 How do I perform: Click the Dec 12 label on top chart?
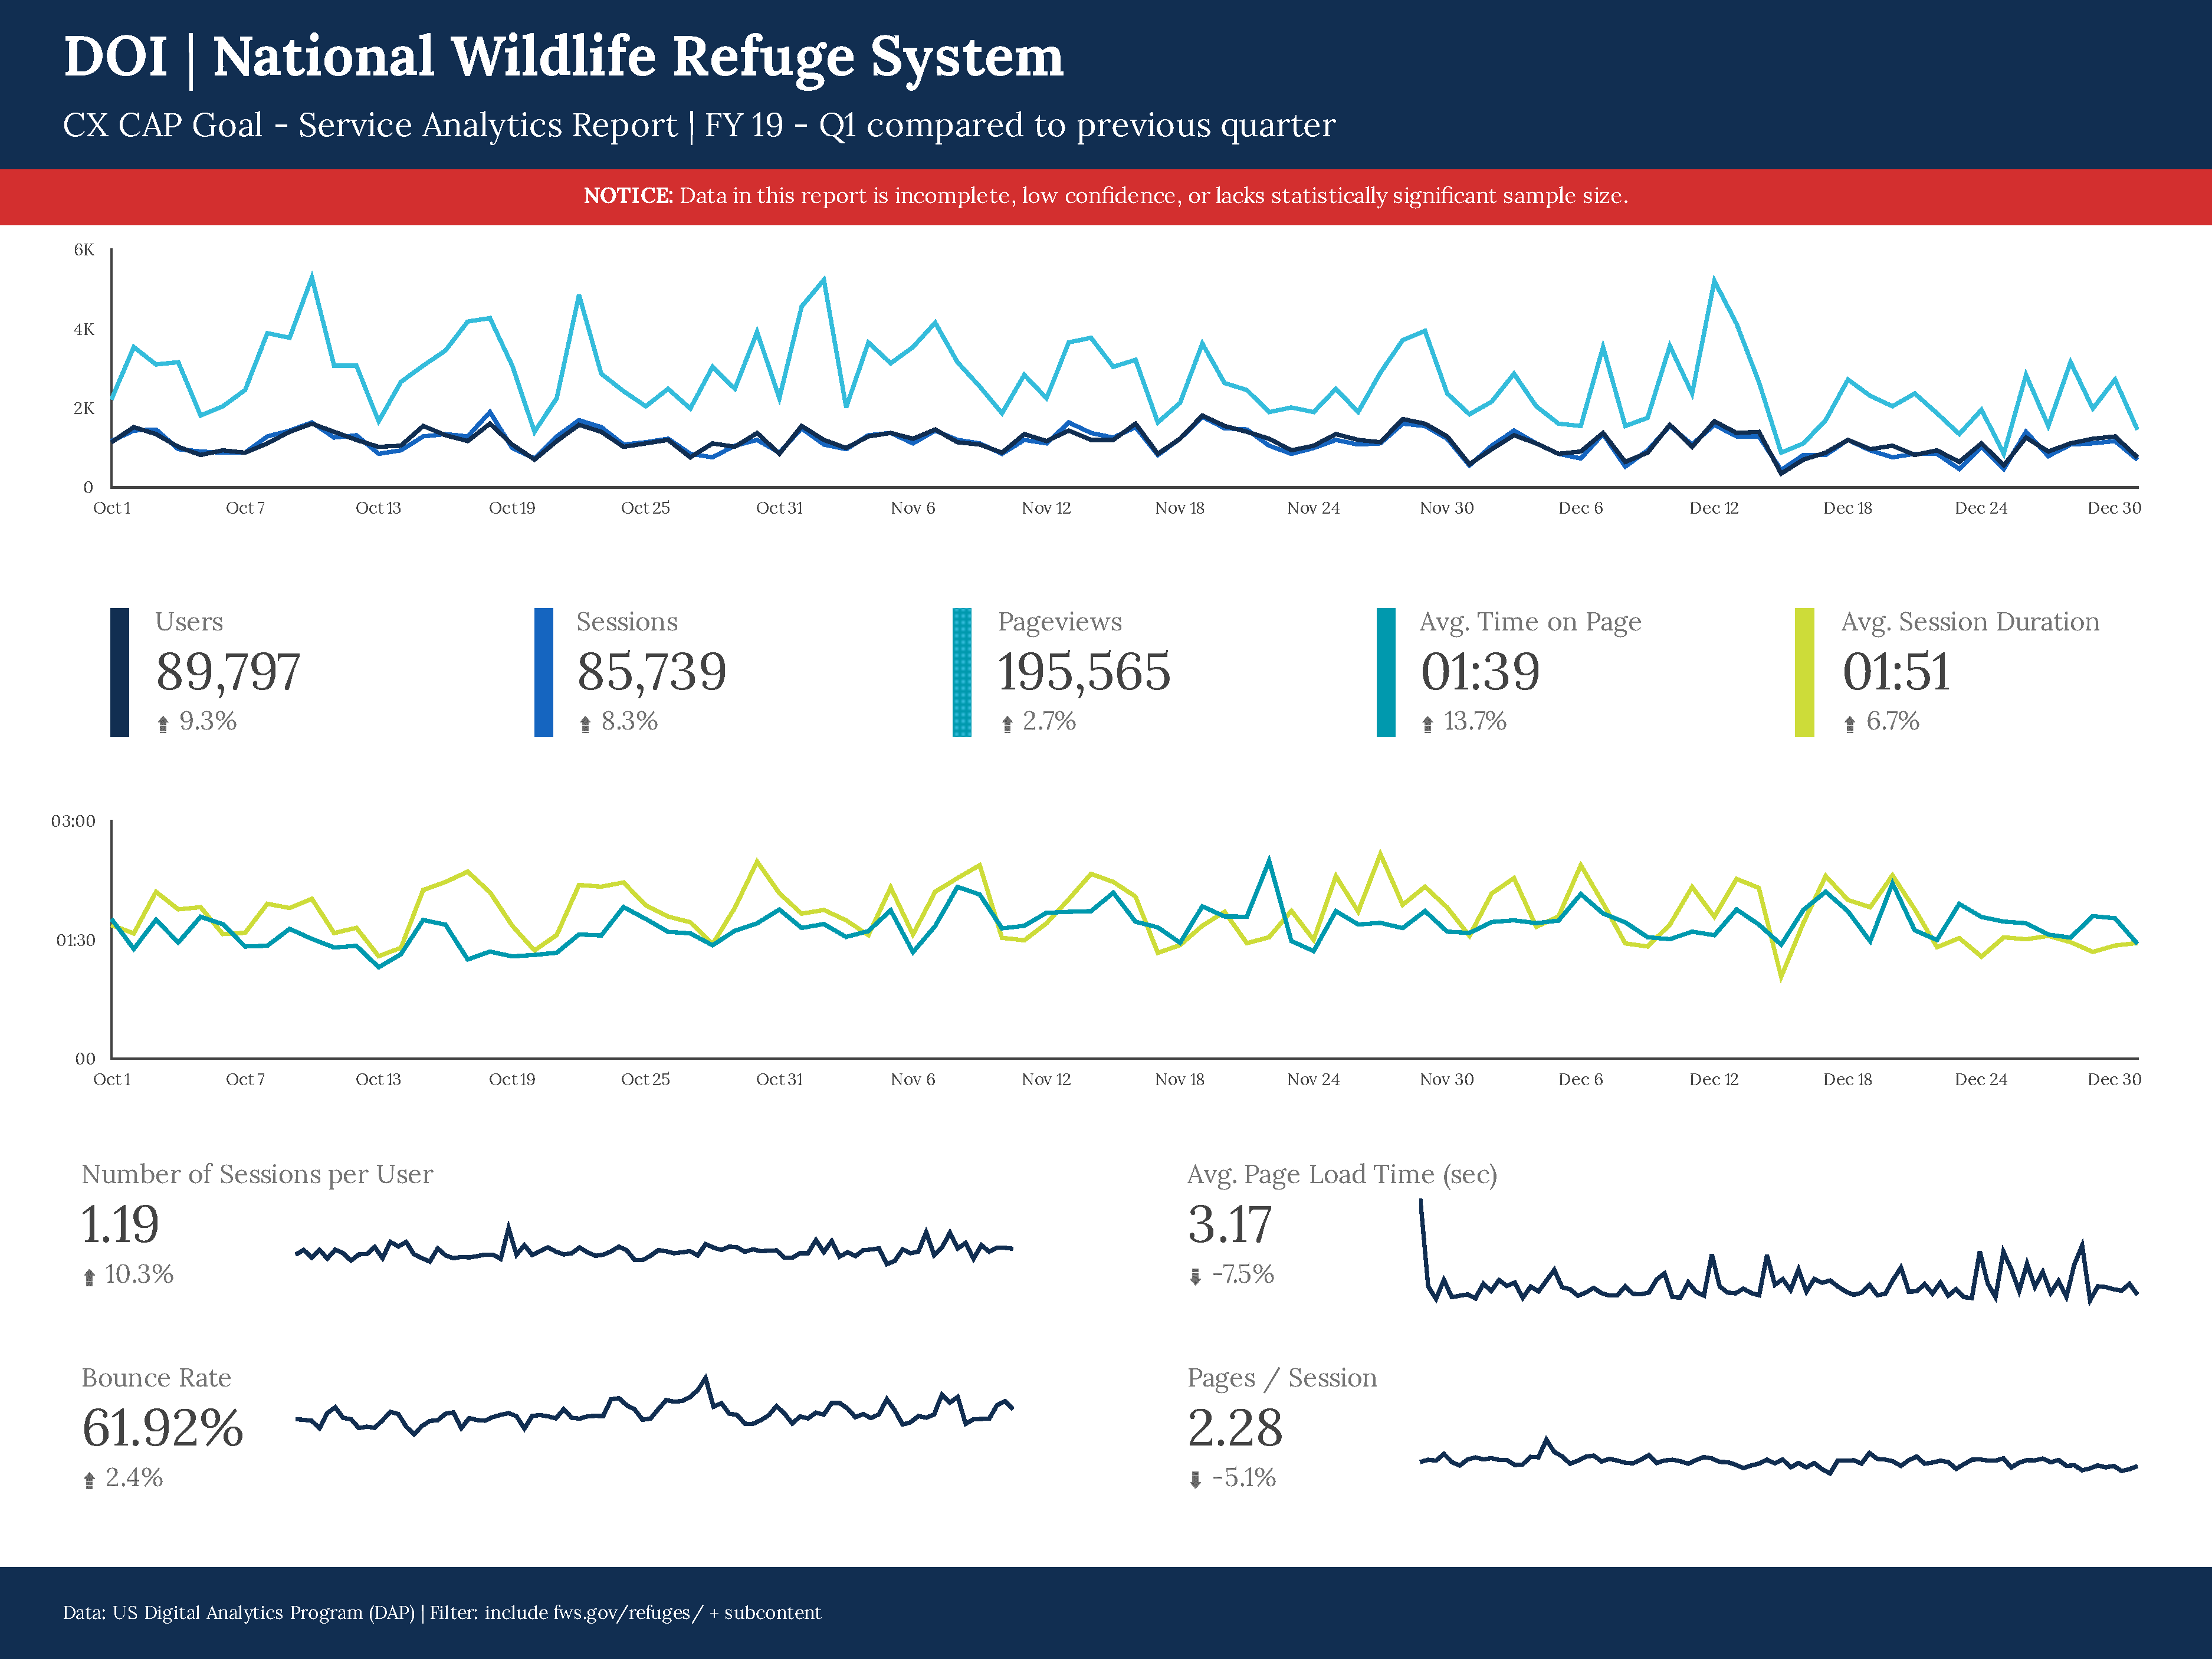[1714, 508]
